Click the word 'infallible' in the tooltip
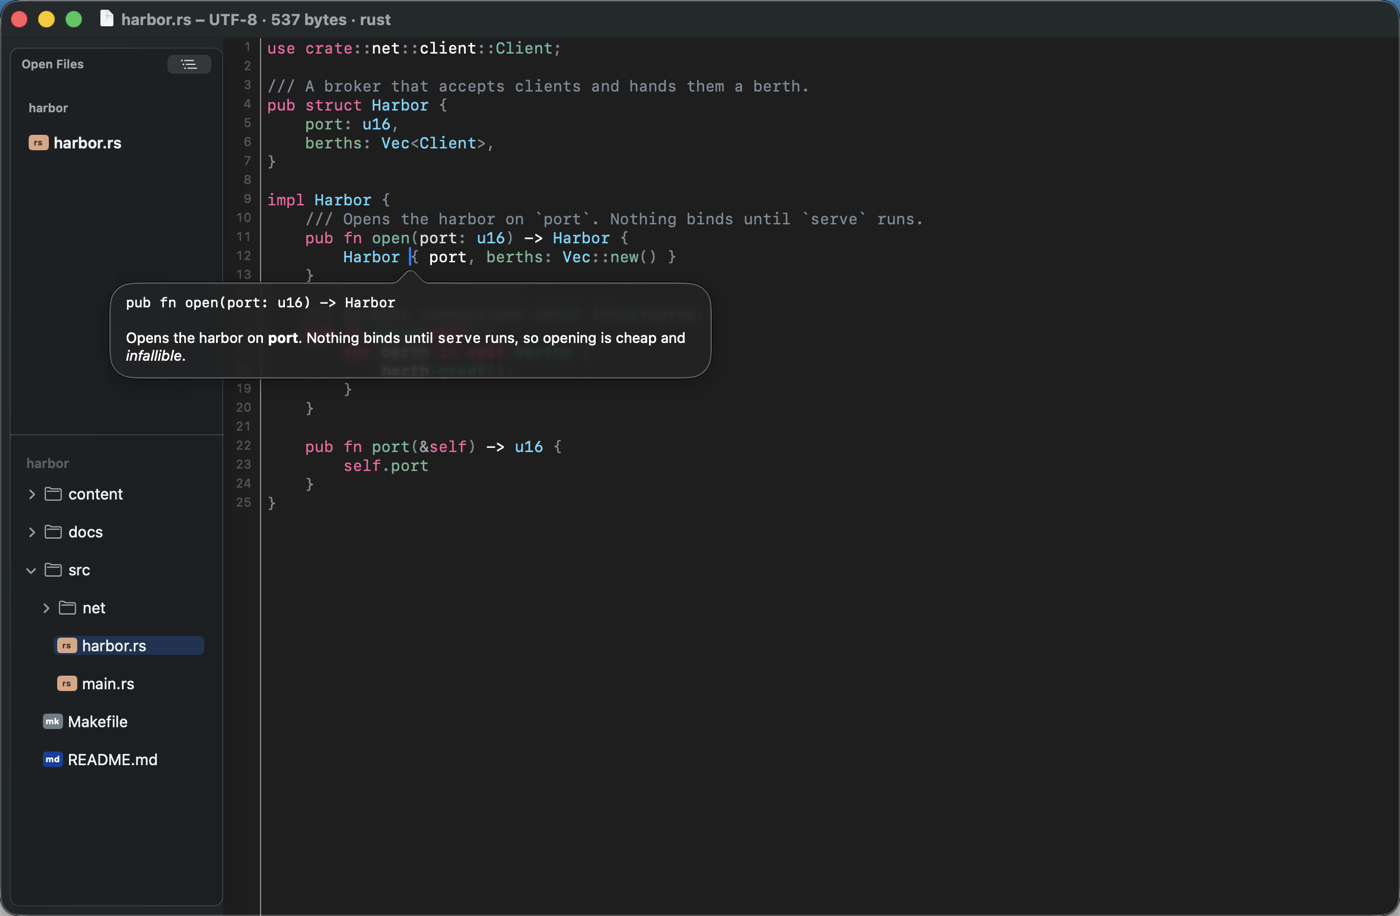The height and width of the screenshot is (916, 1400). 154,356
